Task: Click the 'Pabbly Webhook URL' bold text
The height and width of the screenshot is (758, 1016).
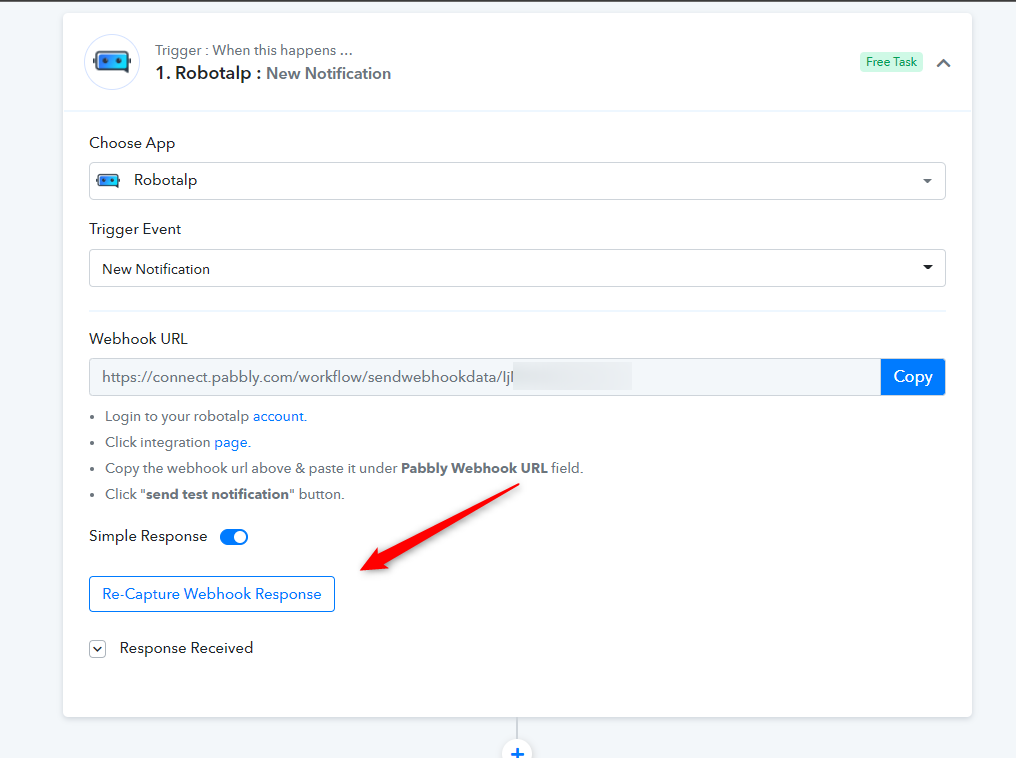Action: coord(474,468)
